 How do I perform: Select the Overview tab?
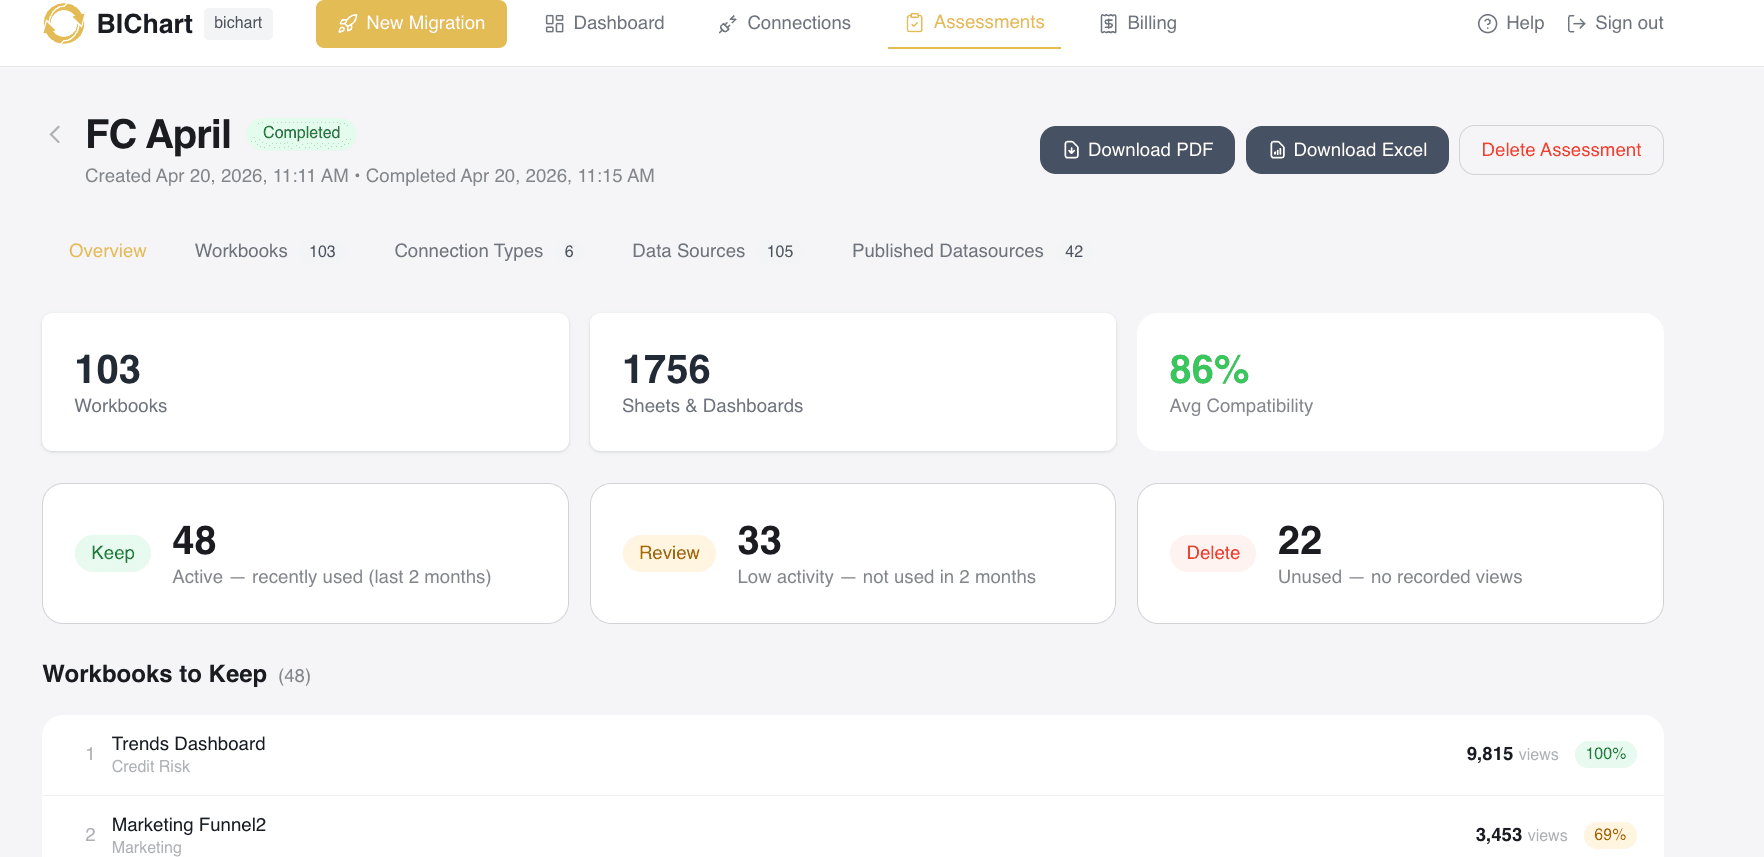[x=107, y=251]
